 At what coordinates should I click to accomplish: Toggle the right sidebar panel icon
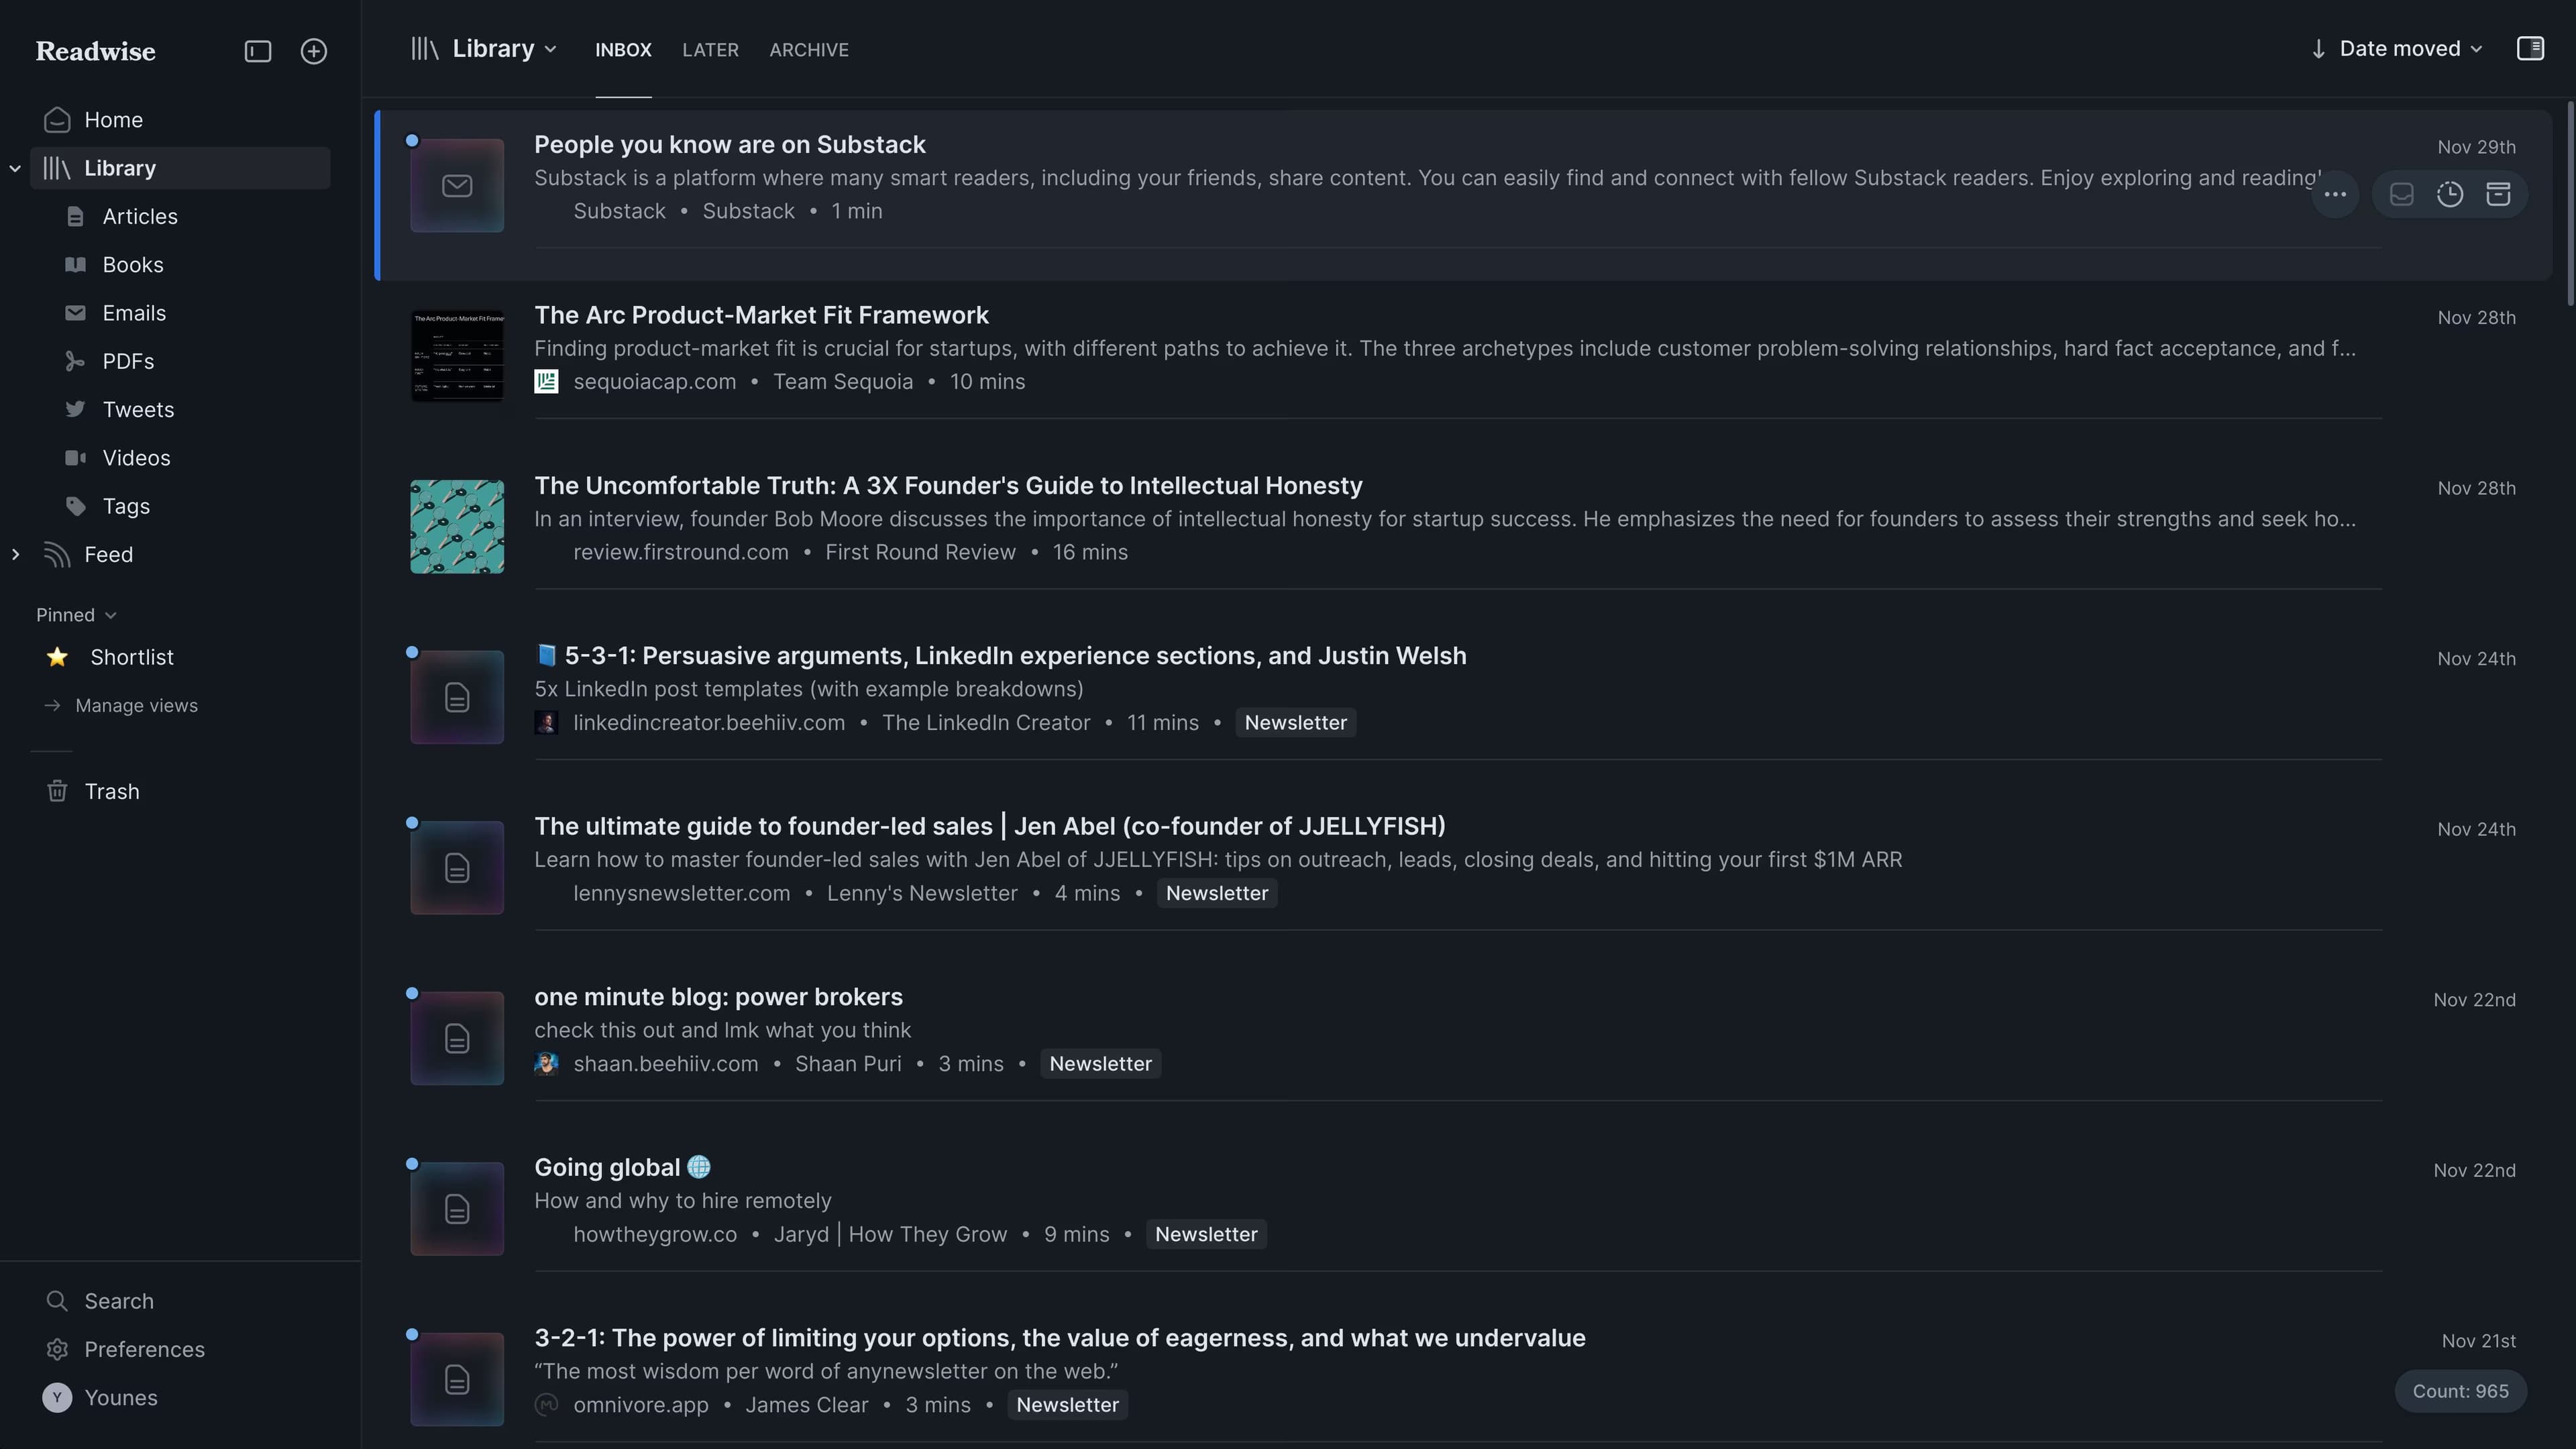[x=2530, y=49]
